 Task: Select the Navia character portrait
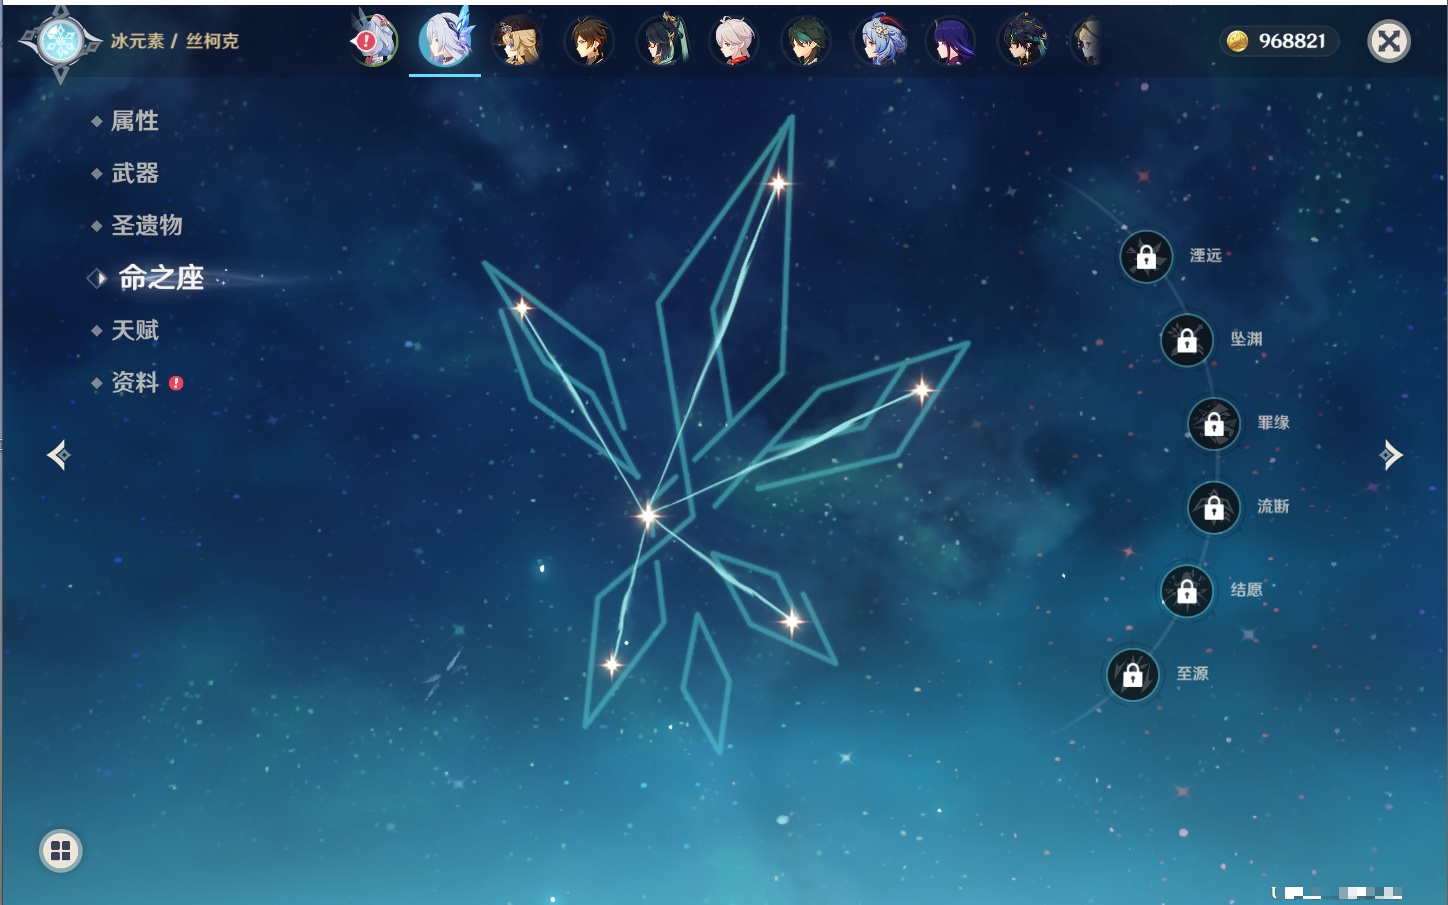click(517, 41)
